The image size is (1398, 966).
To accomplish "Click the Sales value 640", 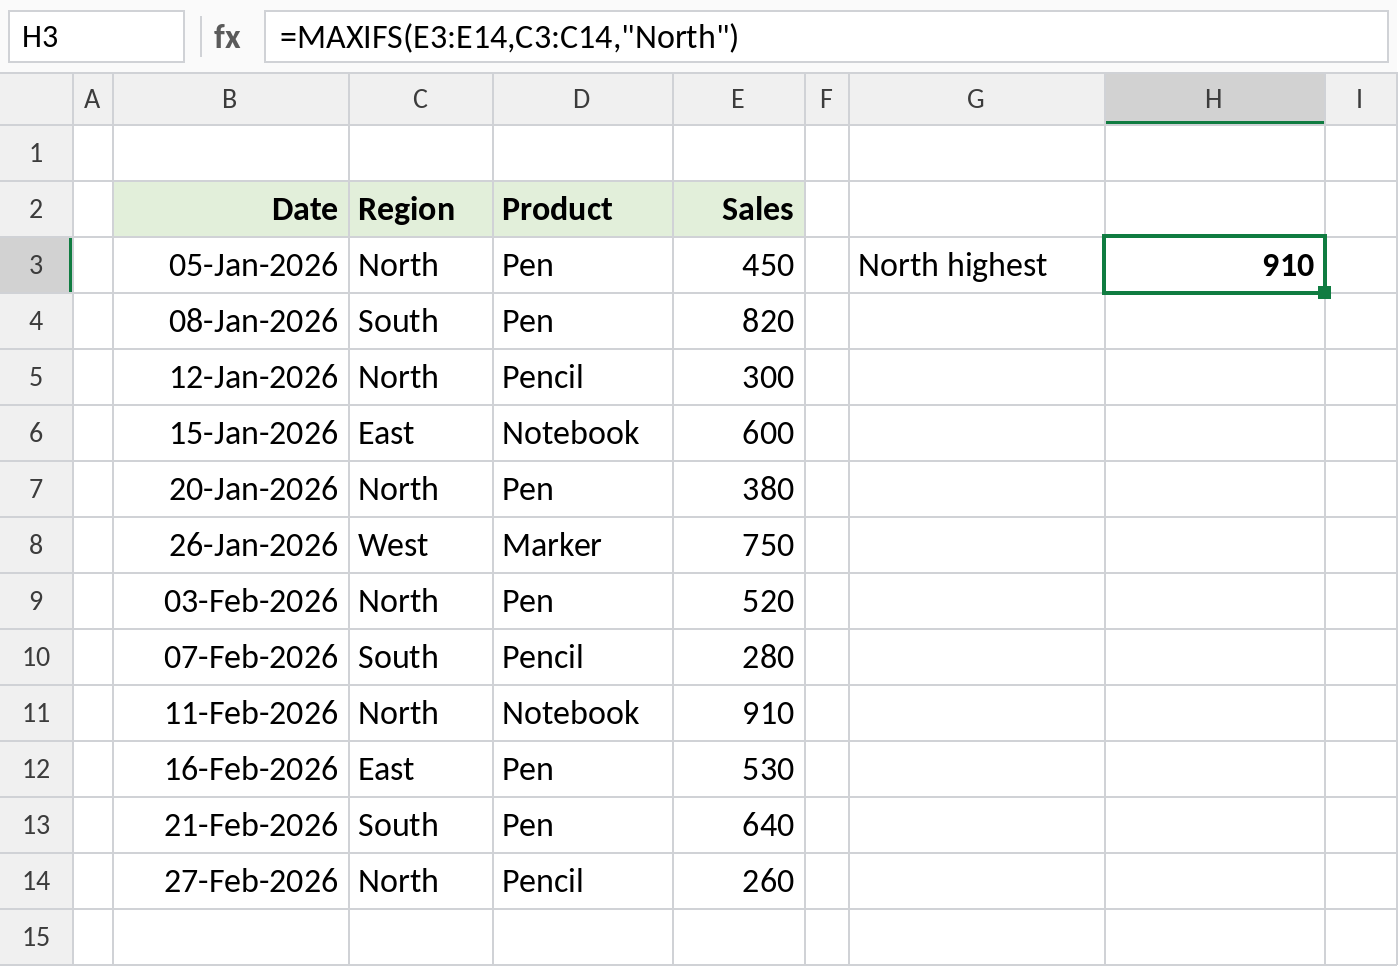I will pos(739,825).
